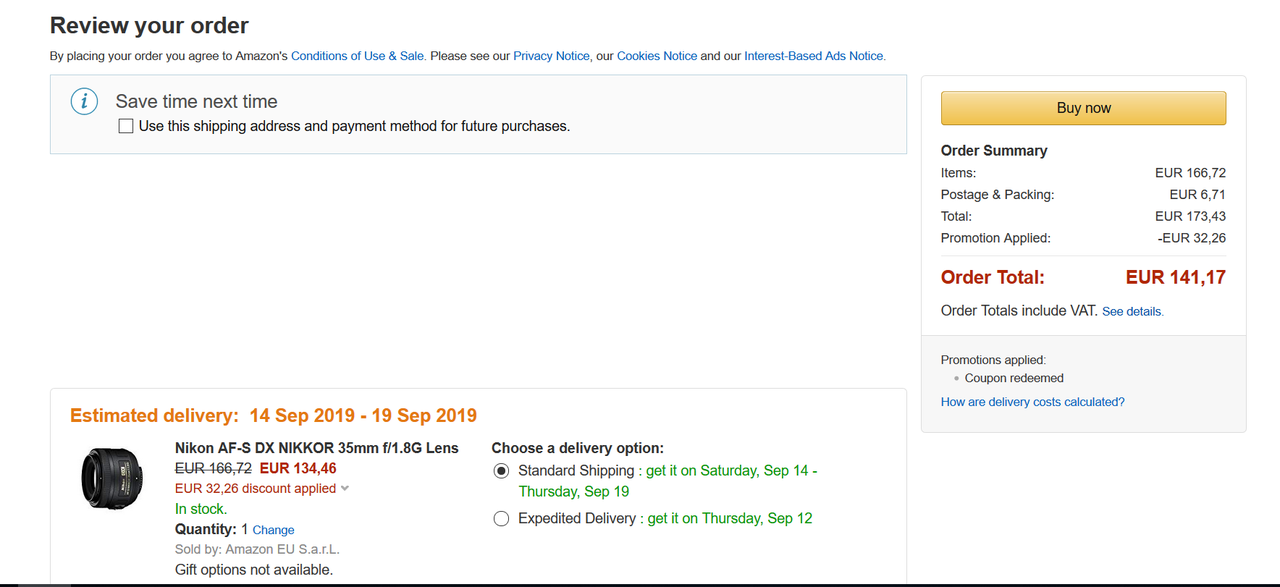Check the save shipping address checkbox
The height and width of the screenshot is (587, 1280).
(126, 126)
